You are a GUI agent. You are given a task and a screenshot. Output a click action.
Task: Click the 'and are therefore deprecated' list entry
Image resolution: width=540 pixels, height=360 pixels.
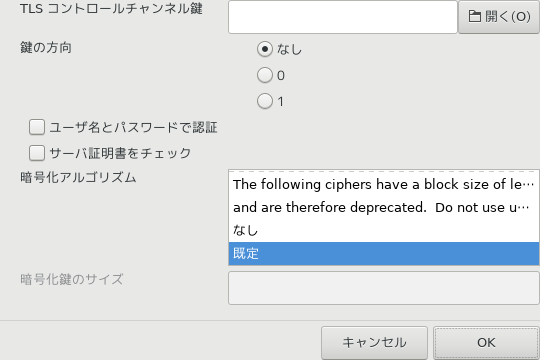point(384,207)
